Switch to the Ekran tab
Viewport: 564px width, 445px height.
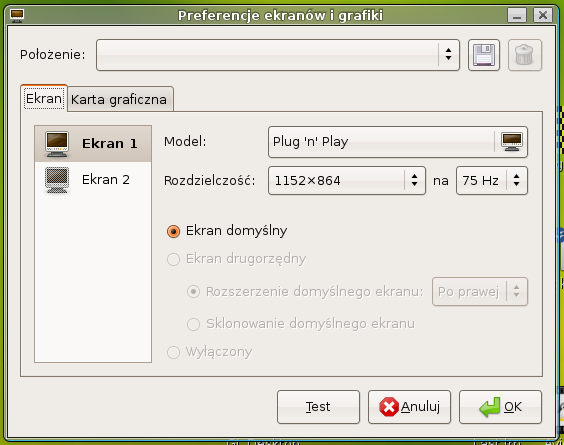(x=44, y=99)
